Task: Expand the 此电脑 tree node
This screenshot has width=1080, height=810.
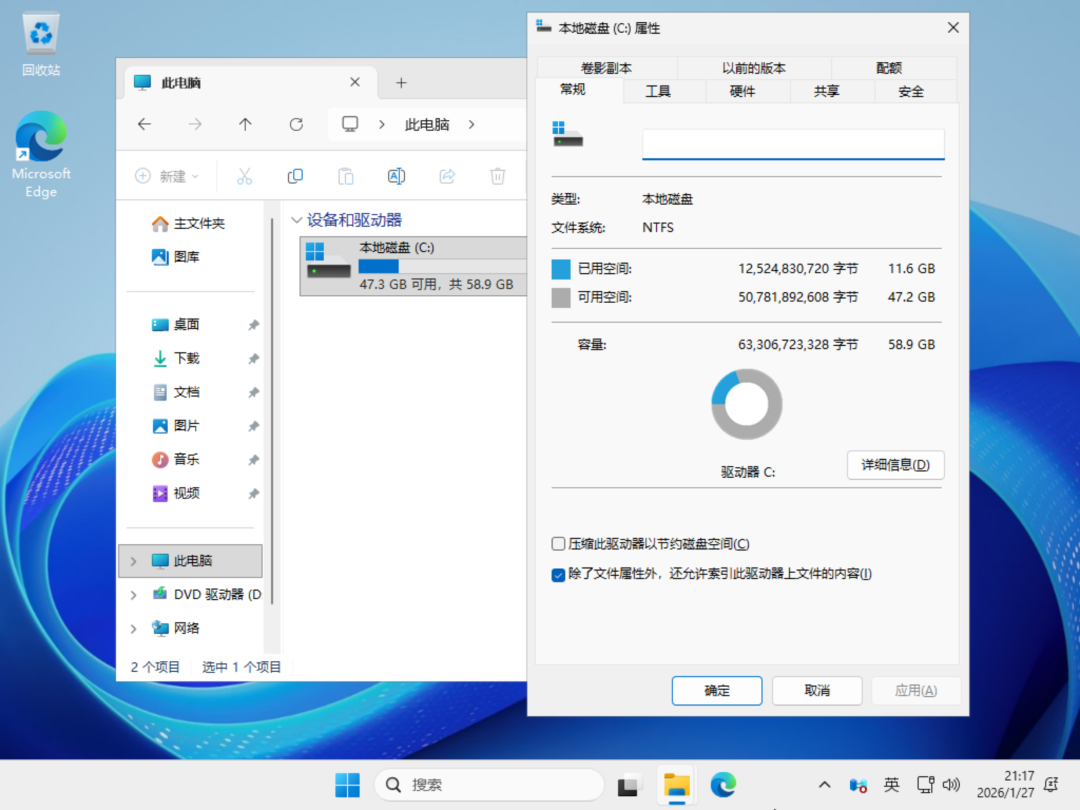Action: coord(134,561)
